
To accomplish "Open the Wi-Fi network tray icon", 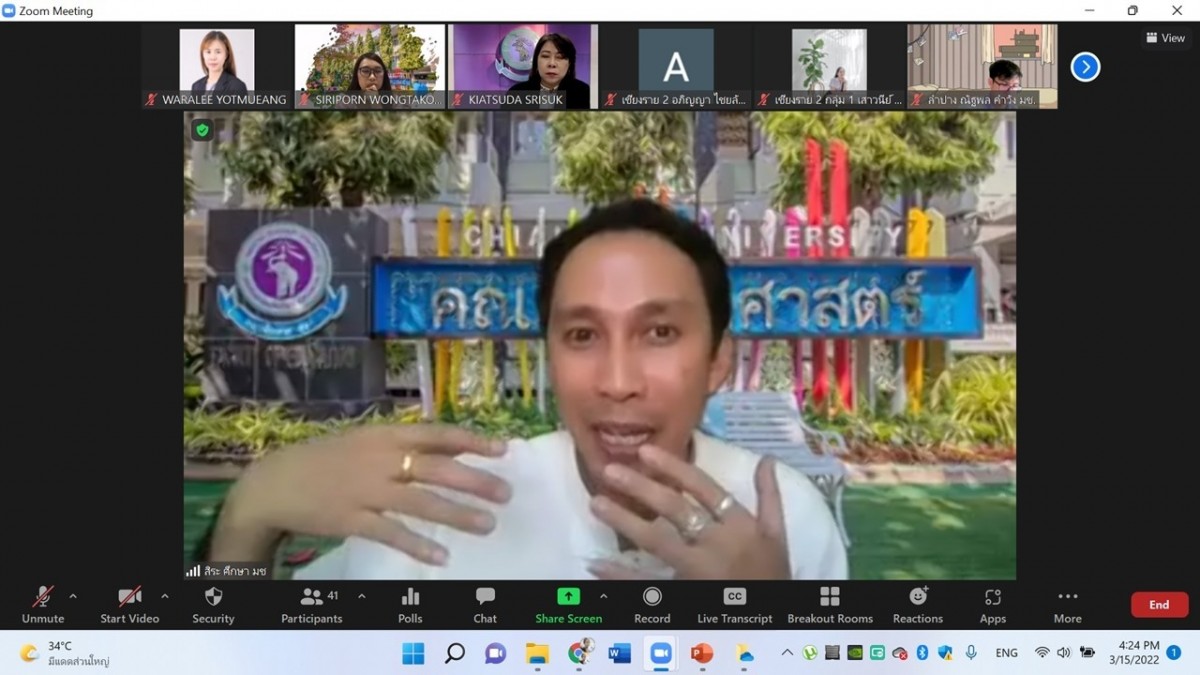I will 1042,653.
